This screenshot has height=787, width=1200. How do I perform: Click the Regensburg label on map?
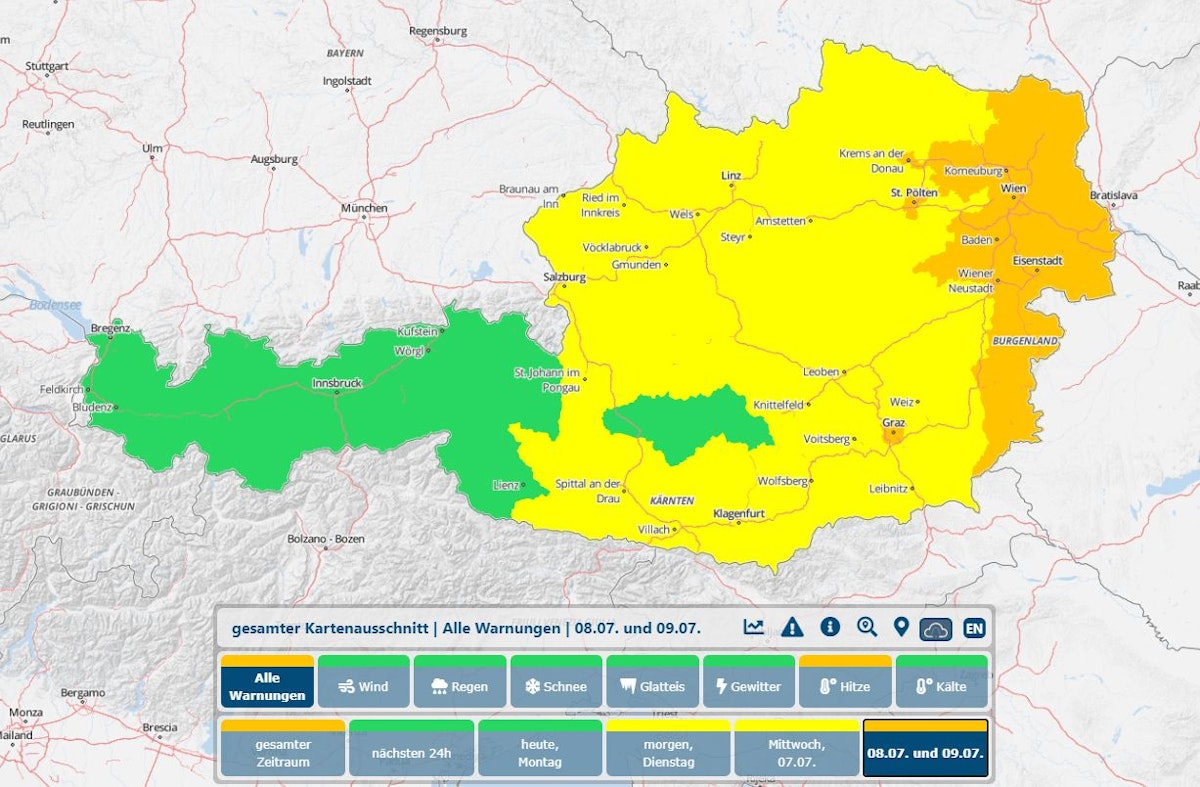click(x=438, y=31)
